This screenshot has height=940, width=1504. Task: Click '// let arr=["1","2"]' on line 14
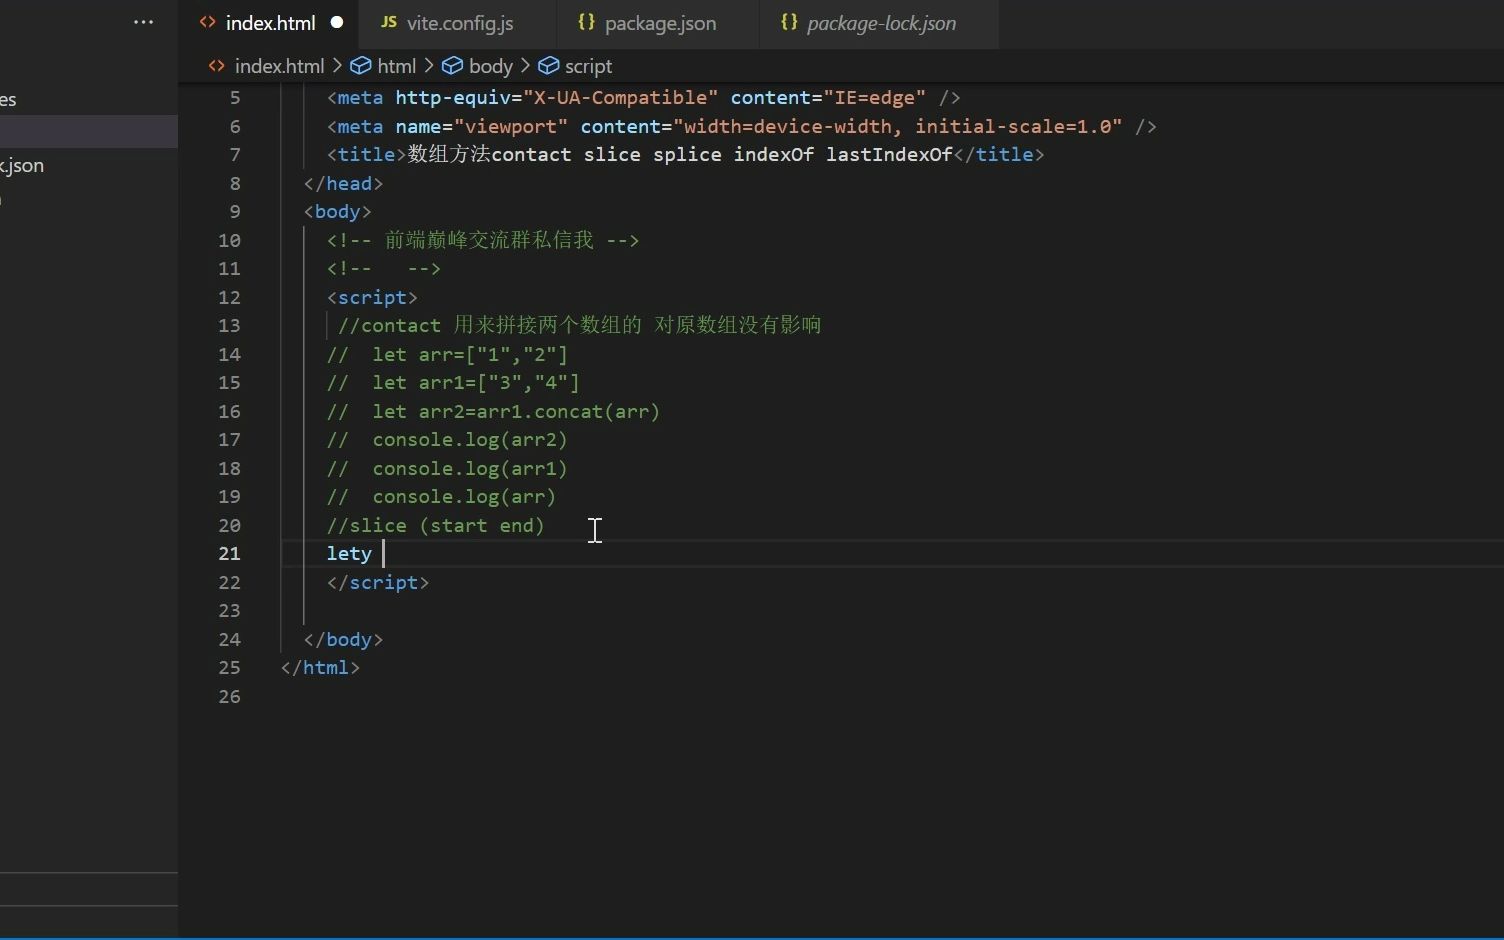pyautogui.click(x=447, y=355)
